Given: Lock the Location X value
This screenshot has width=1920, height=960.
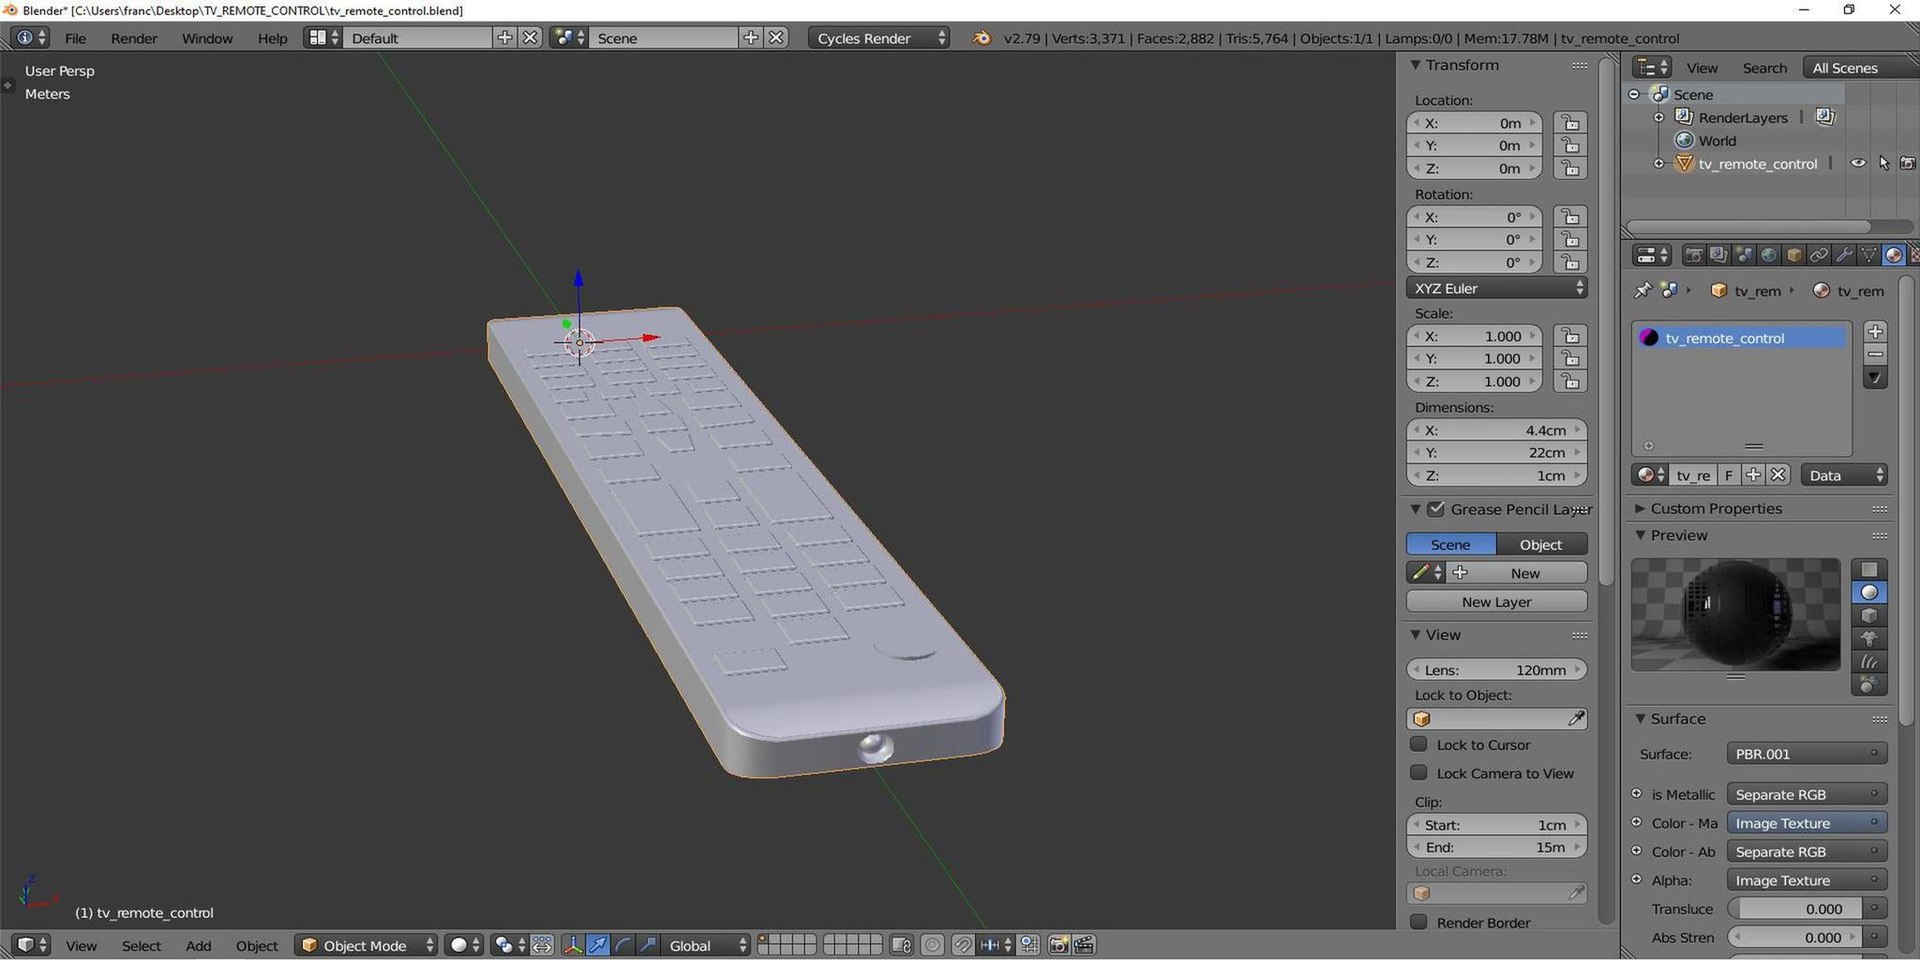Looking at the screenshot, I should pyautogui.click(x=1570, y=123).
